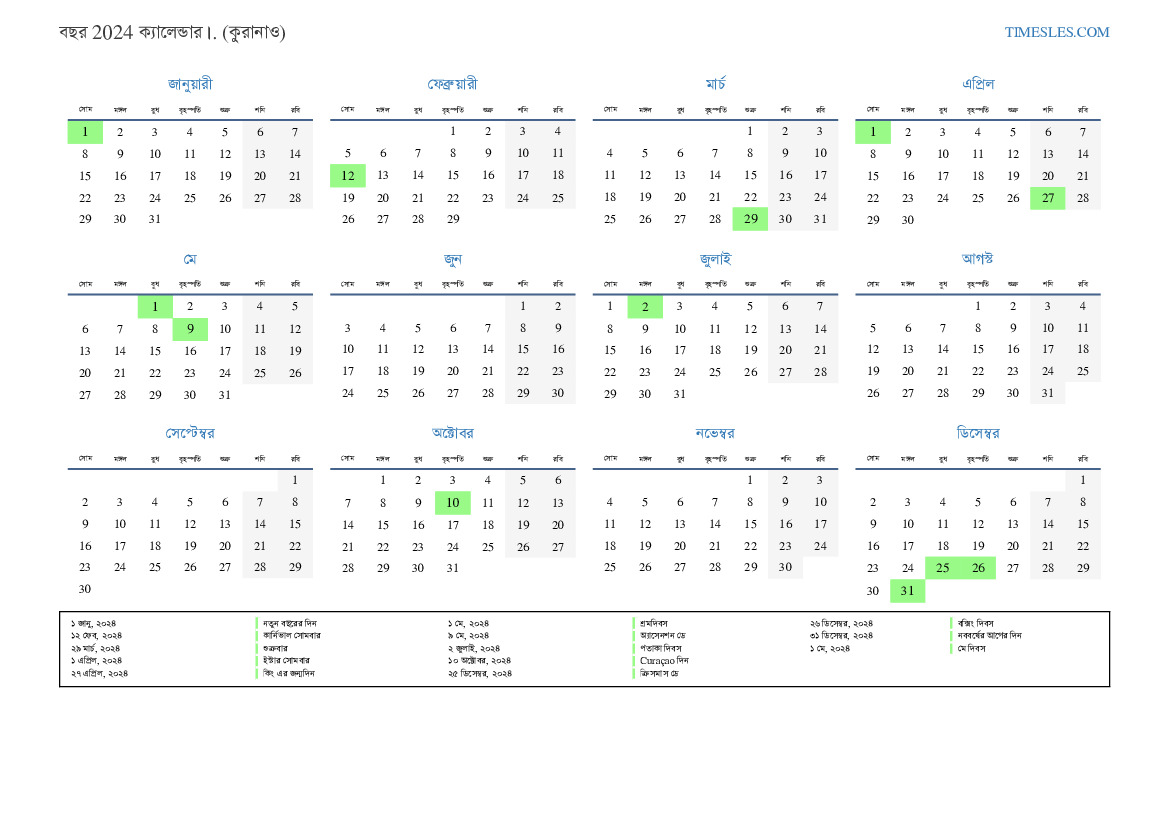
Task: Click date 31 in July
Action: [x=680, y=394]
